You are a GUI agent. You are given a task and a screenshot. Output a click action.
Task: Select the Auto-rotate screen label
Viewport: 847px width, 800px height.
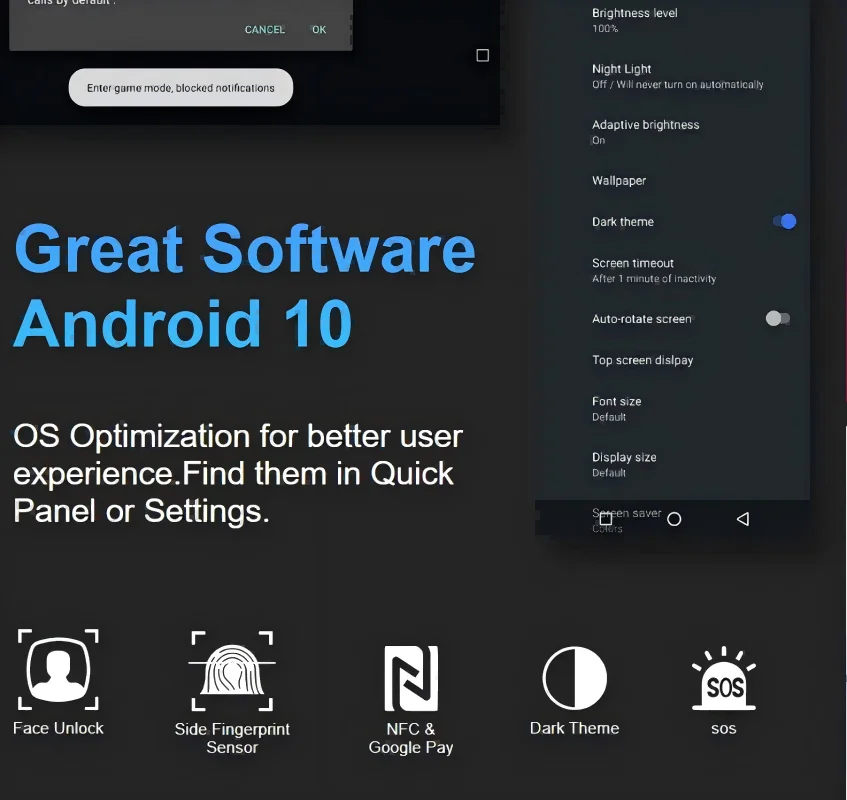[x=642, y=319]
